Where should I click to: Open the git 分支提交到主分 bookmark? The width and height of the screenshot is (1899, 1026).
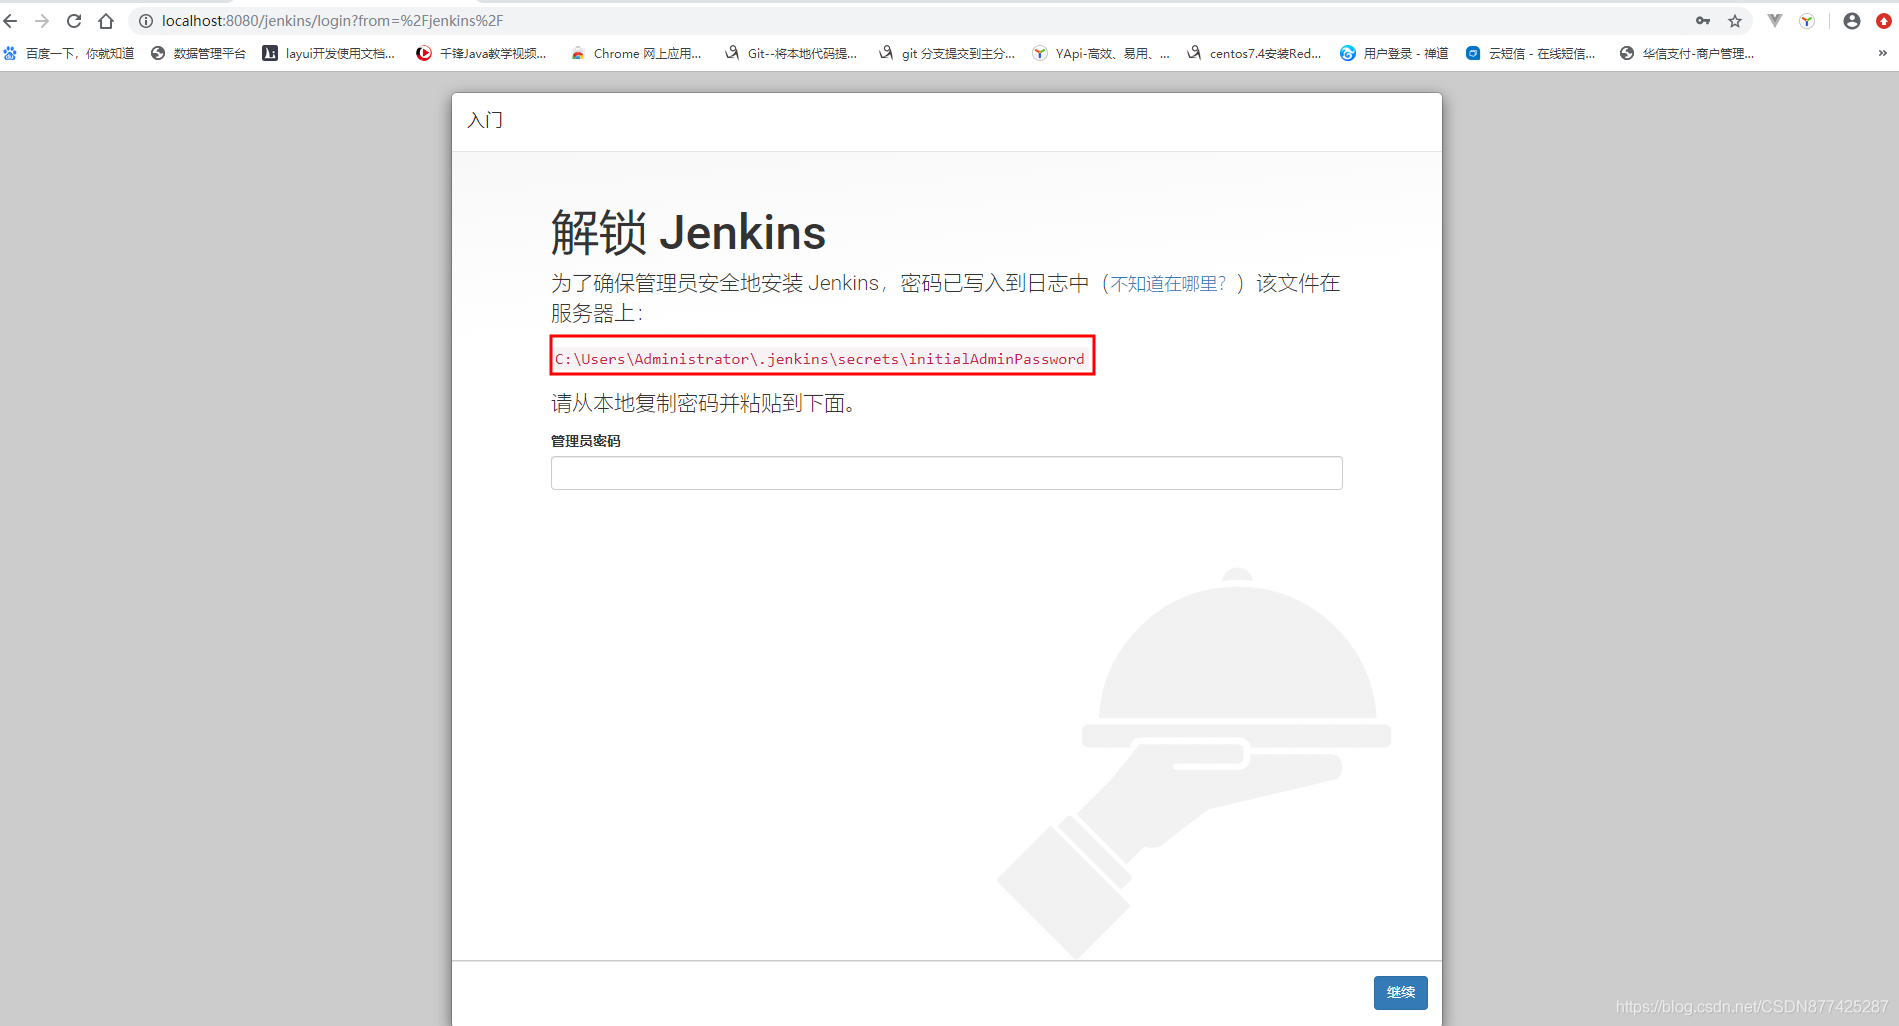click(947, 53)
